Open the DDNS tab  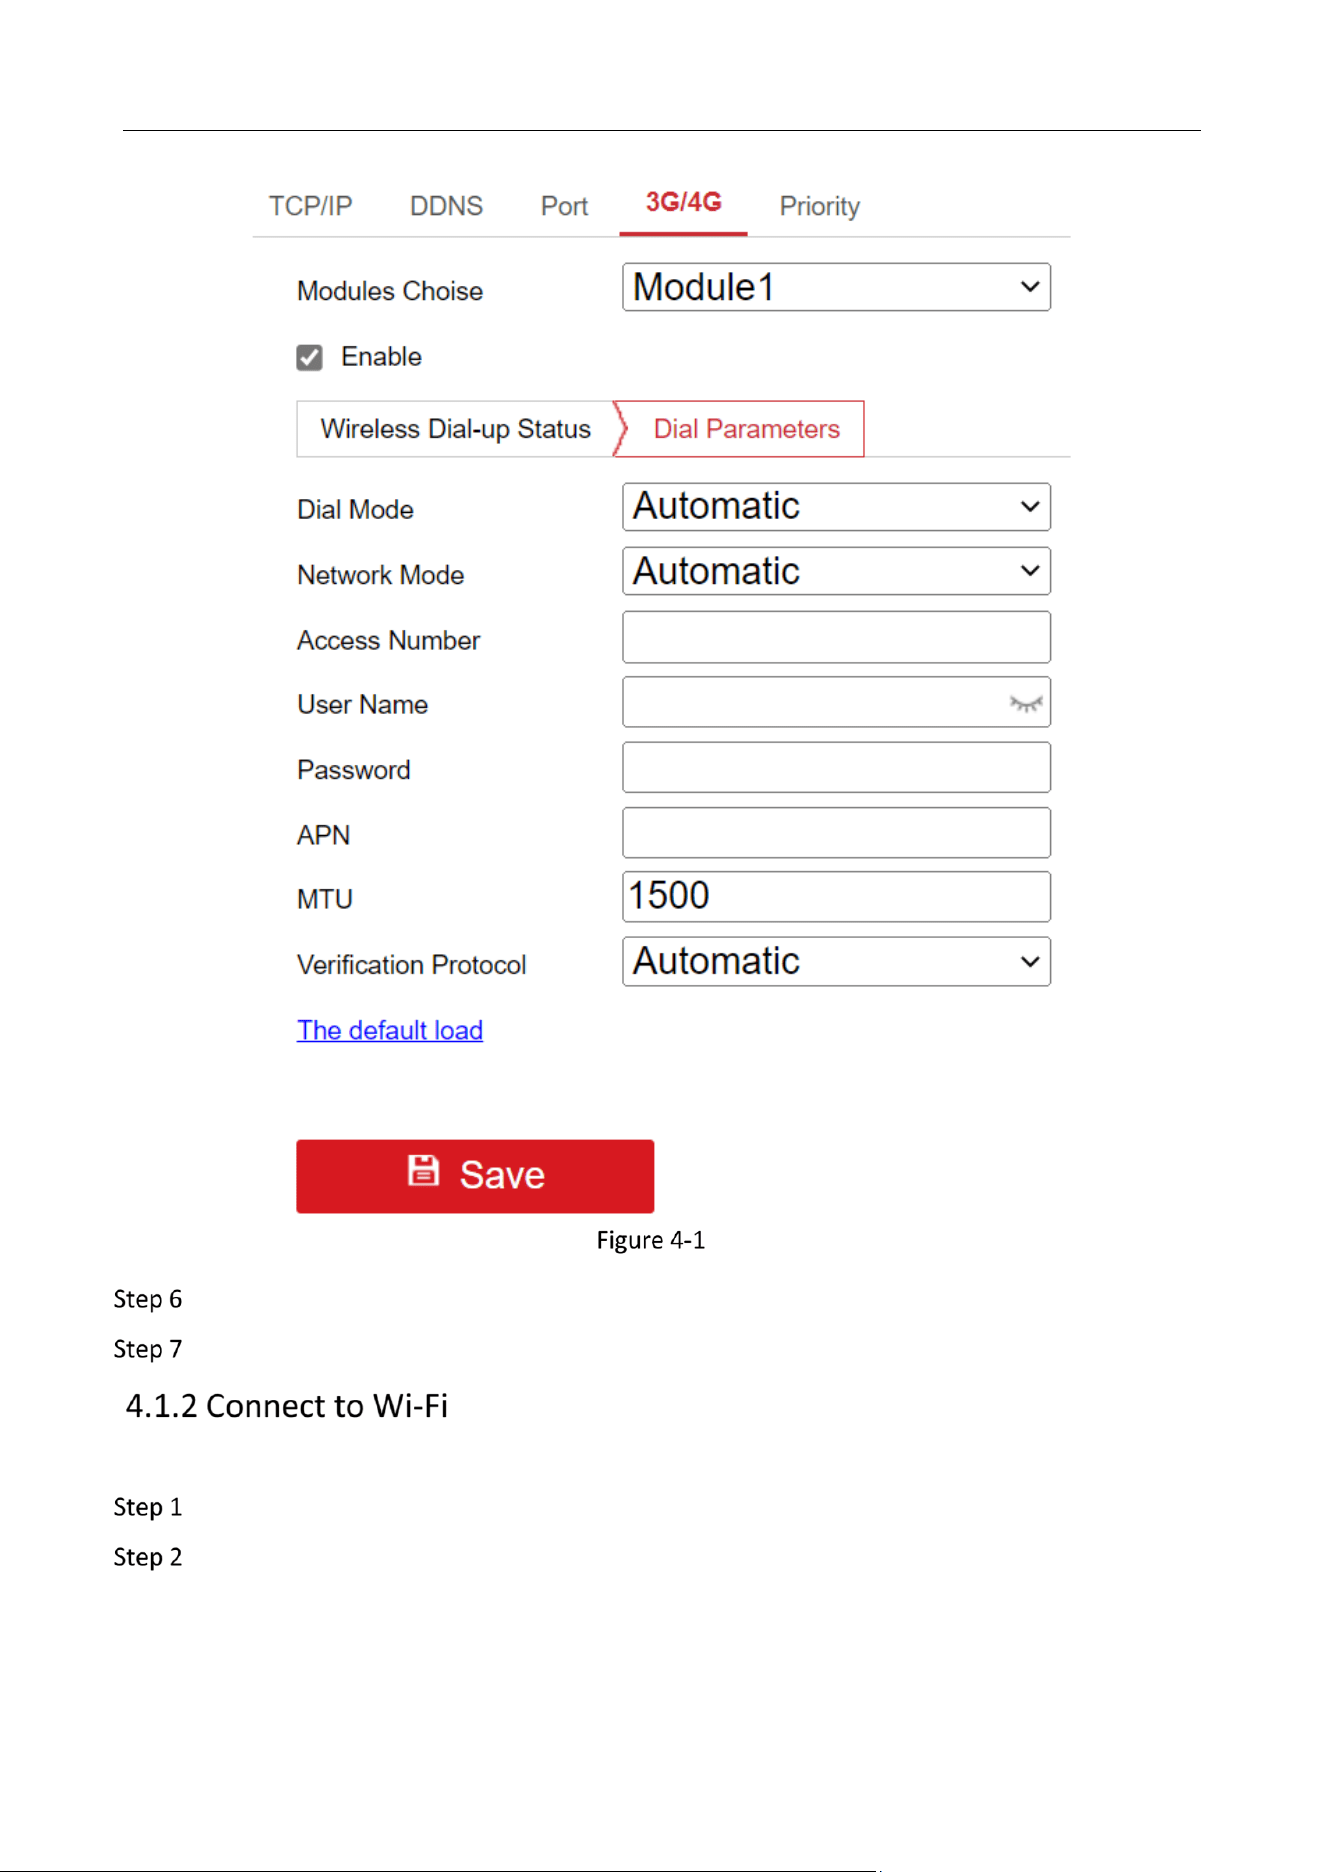pos(446,206)
